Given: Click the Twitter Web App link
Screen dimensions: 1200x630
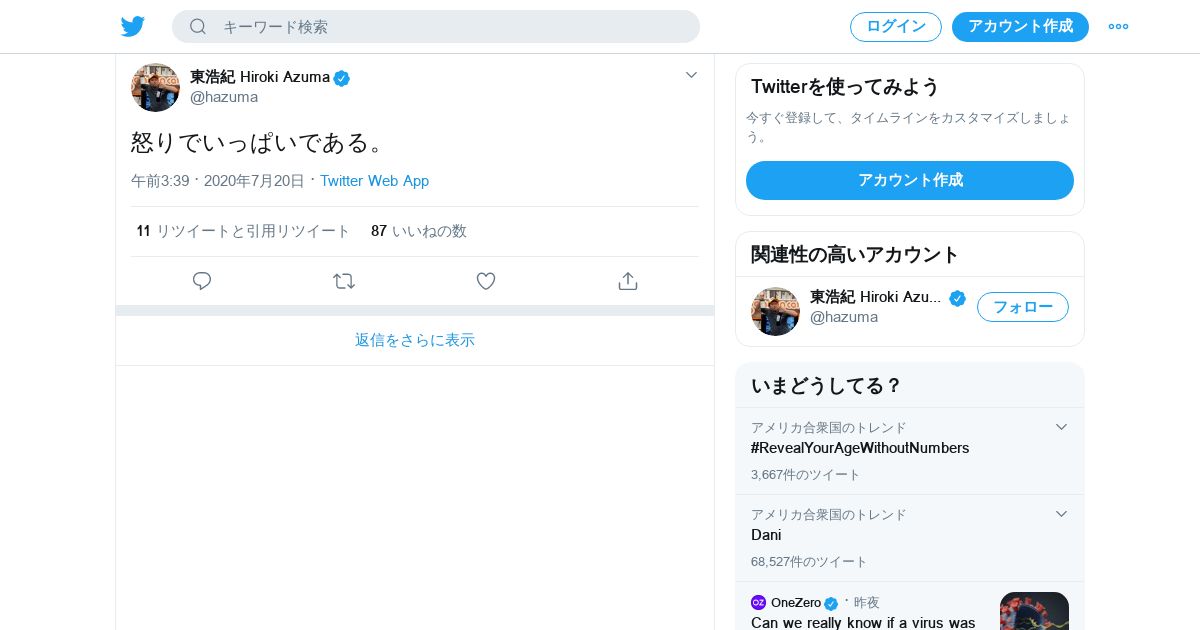Looking at the screenshot, I should tap(374, 181).
